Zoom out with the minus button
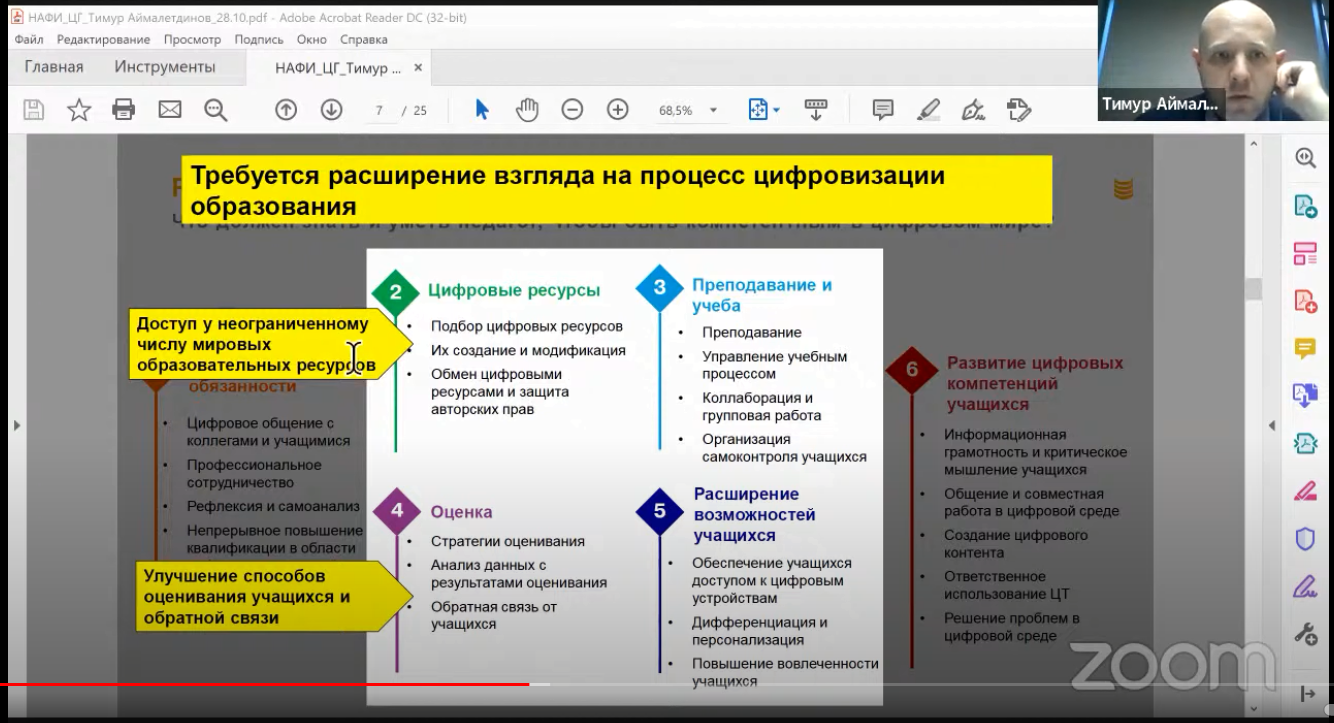 point(572,110)
